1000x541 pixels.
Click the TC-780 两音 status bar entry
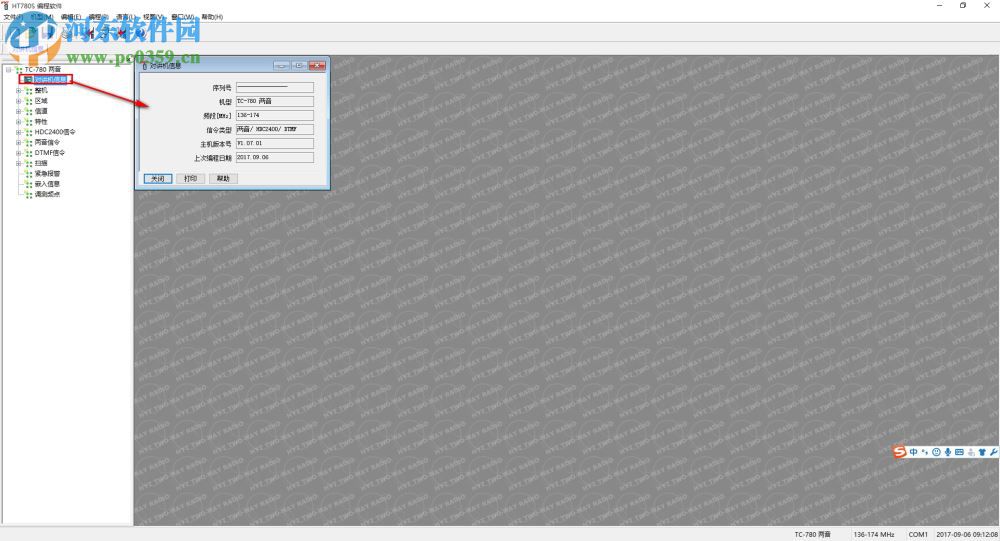point(812,535)
